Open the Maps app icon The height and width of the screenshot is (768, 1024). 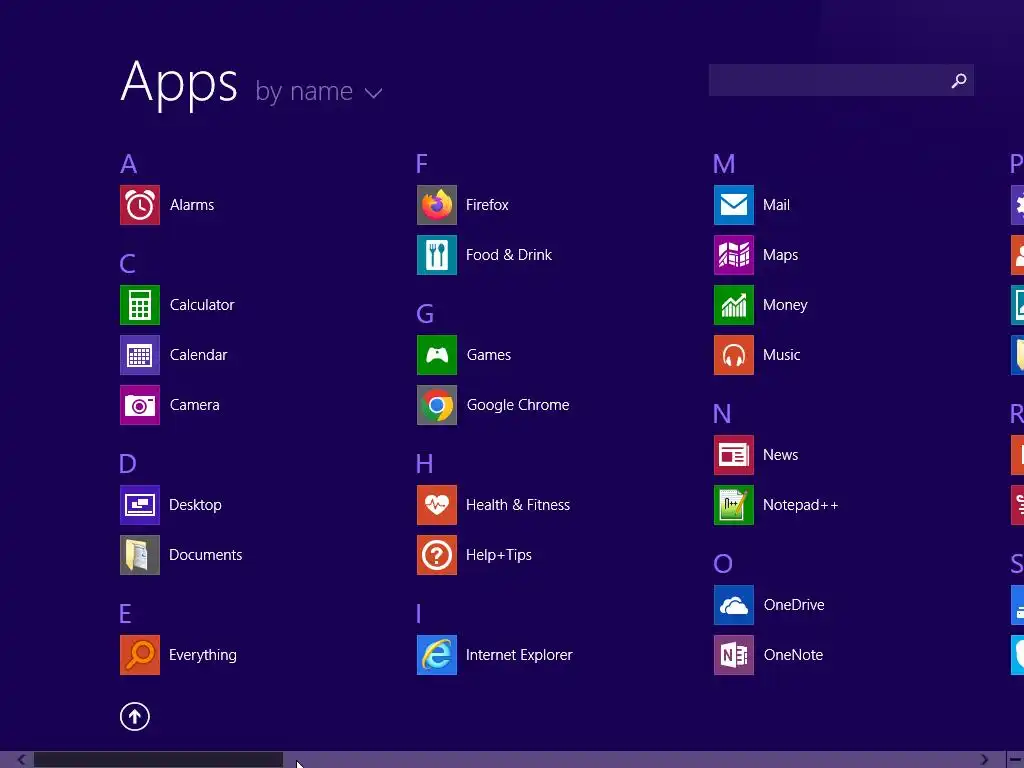734,255
